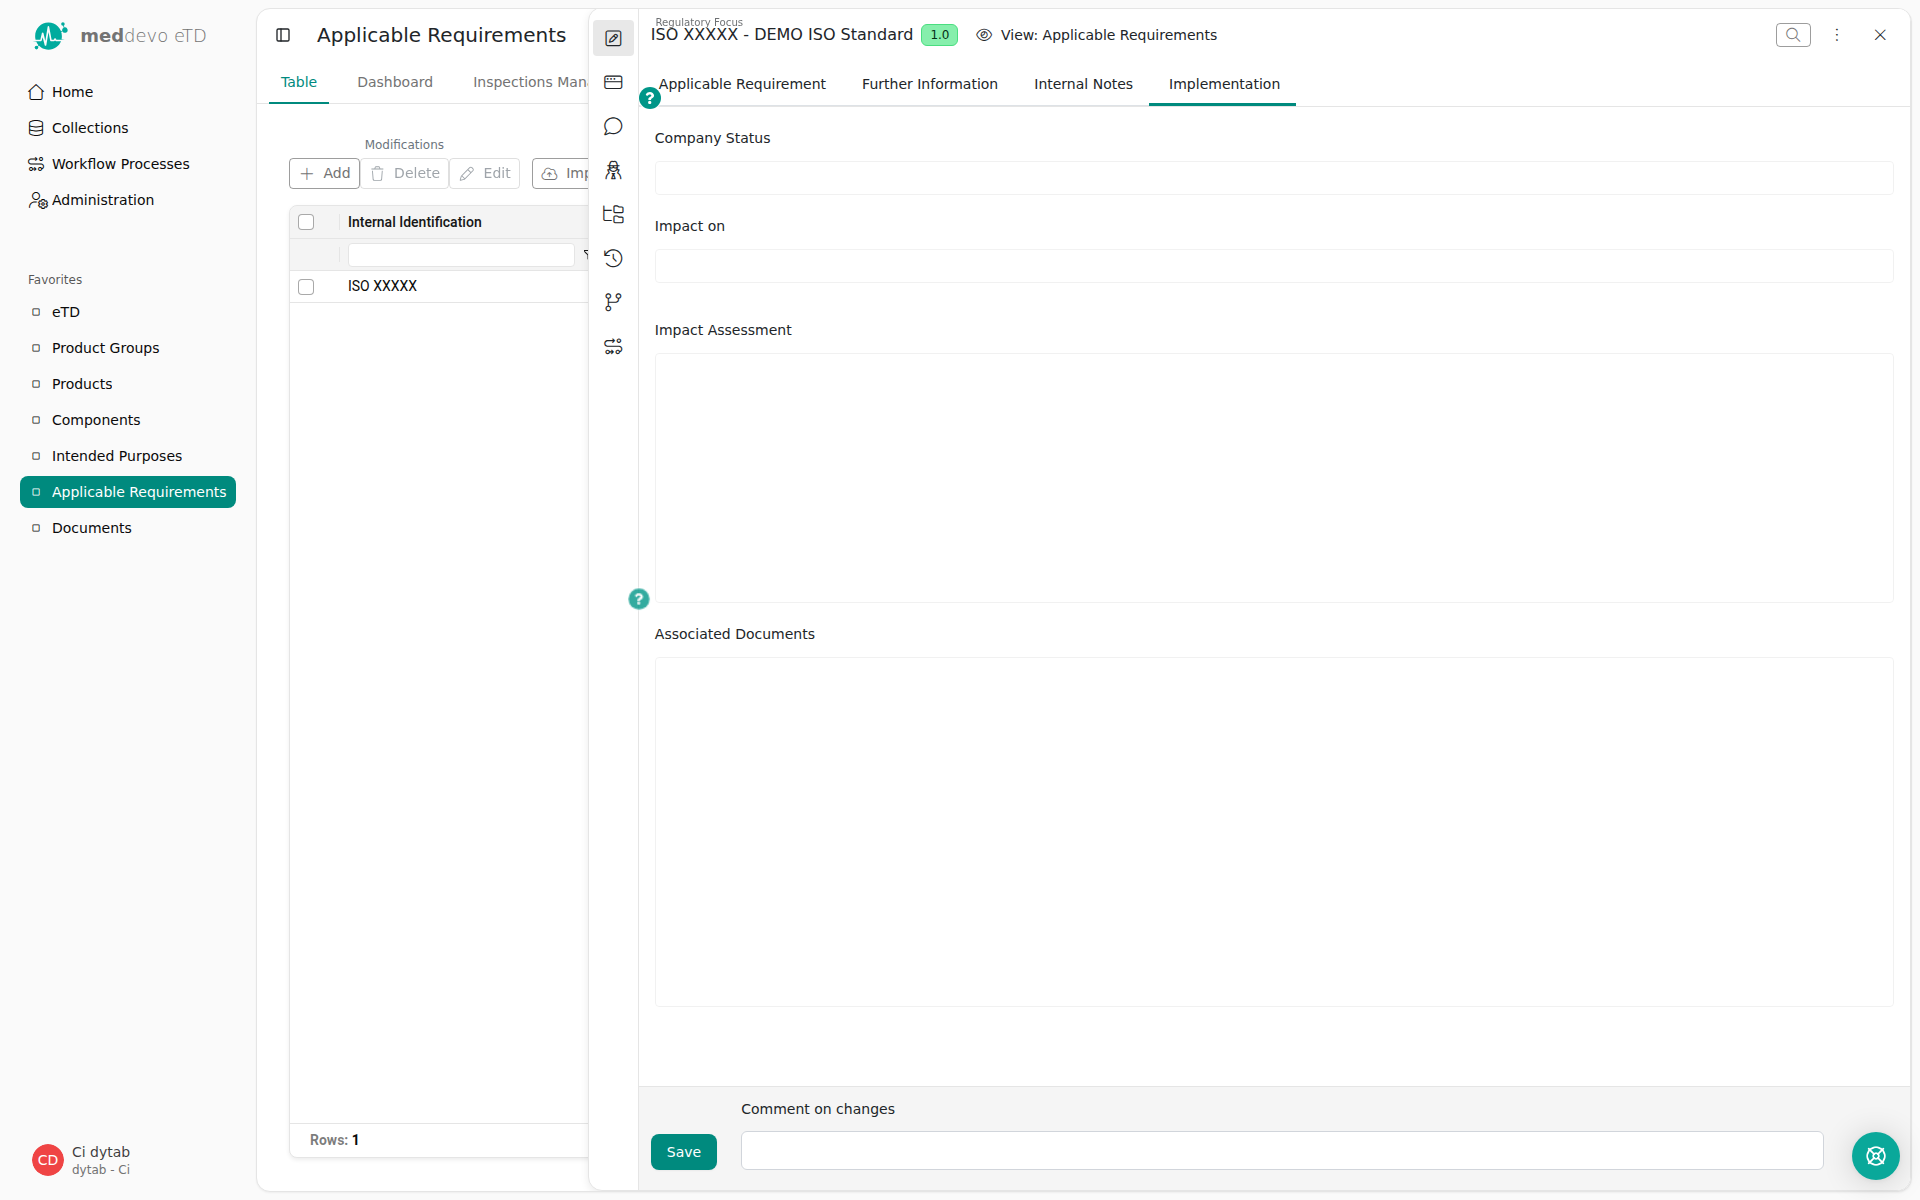Image resolution: width=1920 pixels, height=1200 pixels.
Task: Focus the Comment on changes field
Action: tap(1281, 1151)
